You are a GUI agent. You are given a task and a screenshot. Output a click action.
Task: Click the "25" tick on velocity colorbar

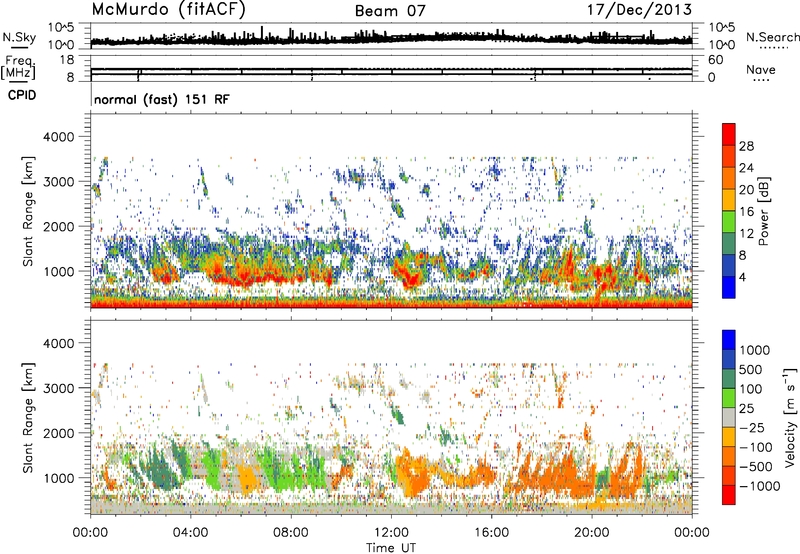pos(746,409)
